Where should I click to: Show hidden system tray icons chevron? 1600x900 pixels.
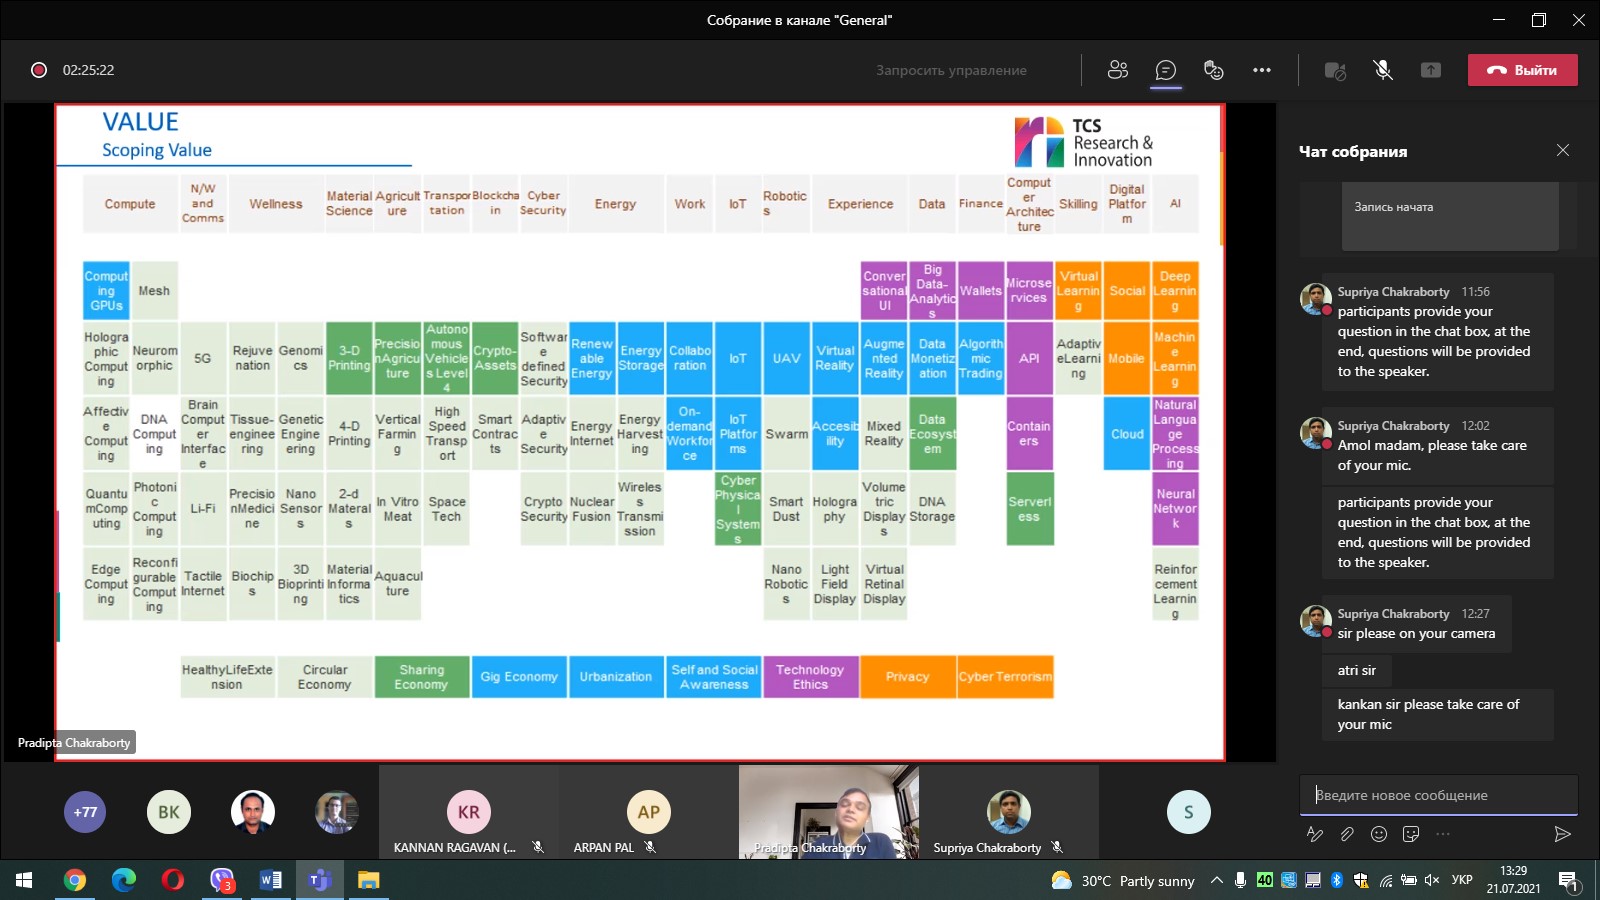pyautogui.click(x=1217, y=880)
